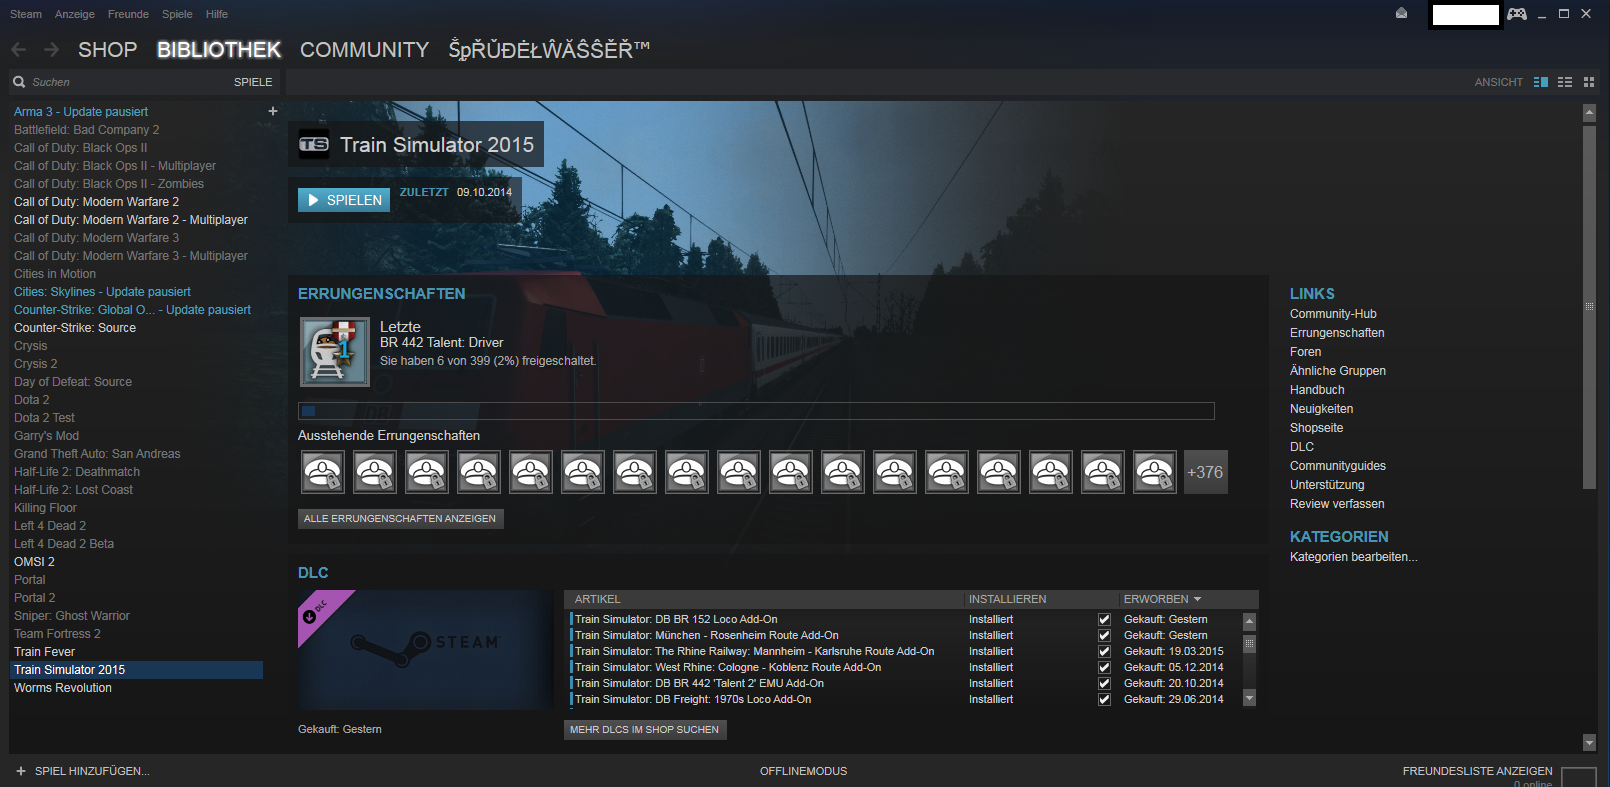Viewport: 1610px width, 787px height.
Task: Click the friends list box icon
Action: tap(1579, 776)
